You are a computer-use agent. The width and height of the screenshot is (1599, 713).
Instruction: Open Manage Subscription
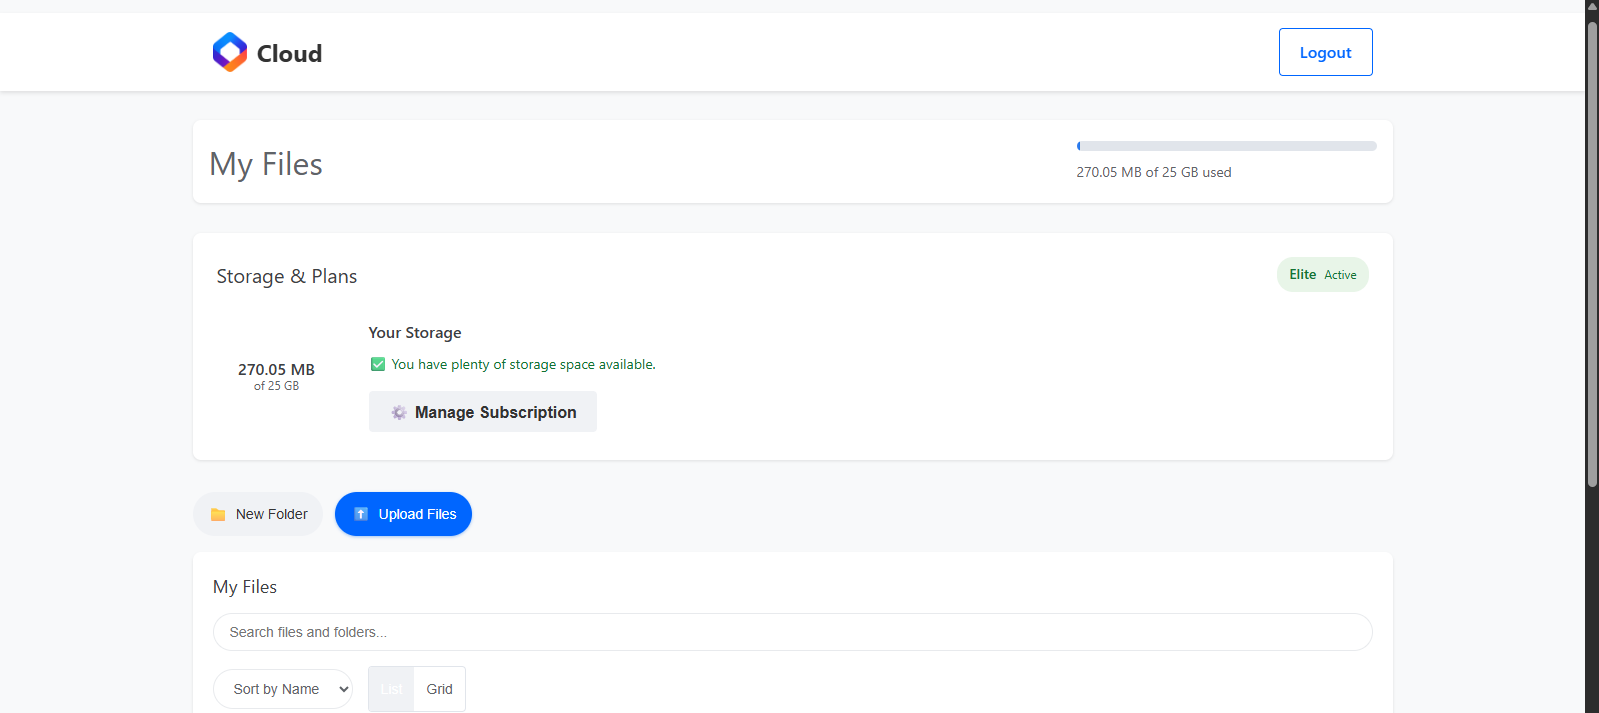click(482, 411)
